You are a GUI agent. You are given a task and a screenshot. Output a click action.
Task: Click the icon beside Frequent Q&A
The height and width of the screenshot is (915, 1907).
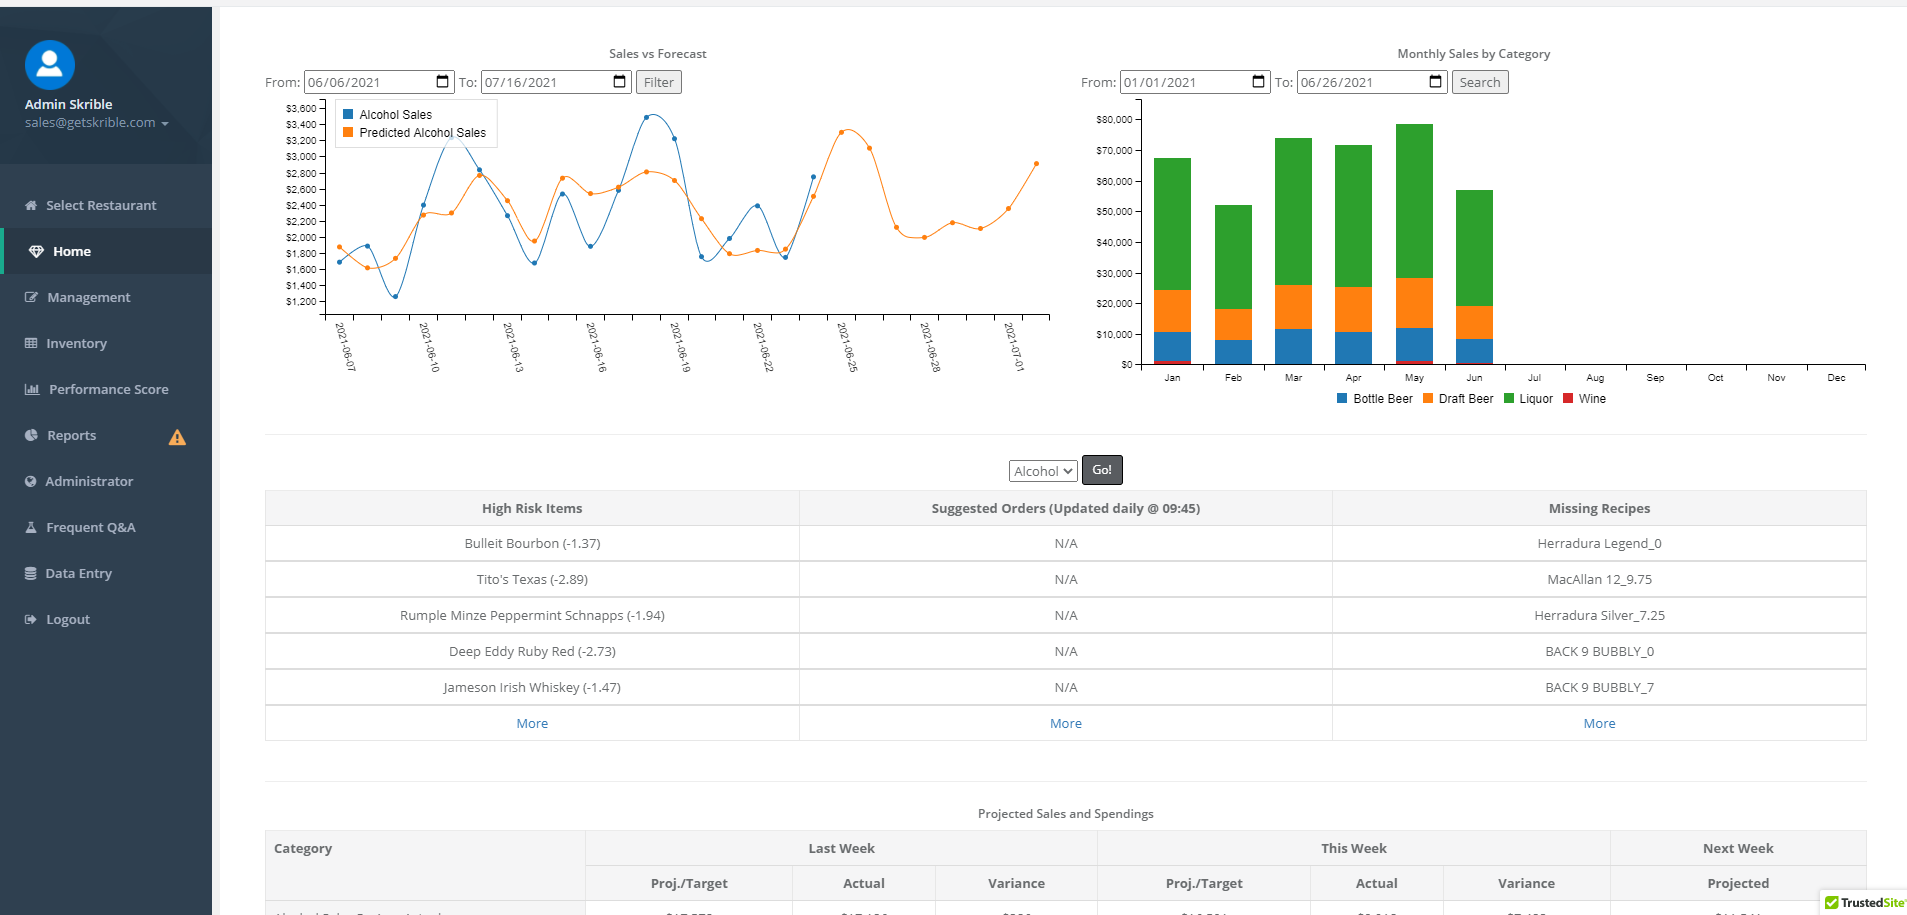click(31, 527)
